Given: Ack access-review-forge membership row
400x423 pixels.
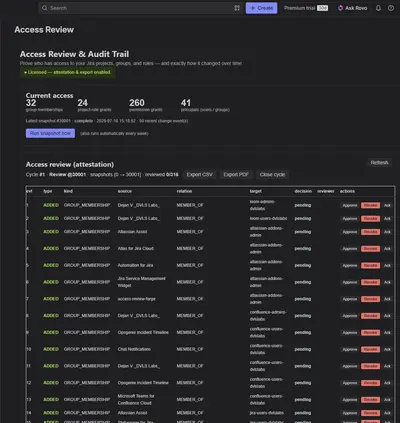Looking at the screenshot, I should pos(387,299).
